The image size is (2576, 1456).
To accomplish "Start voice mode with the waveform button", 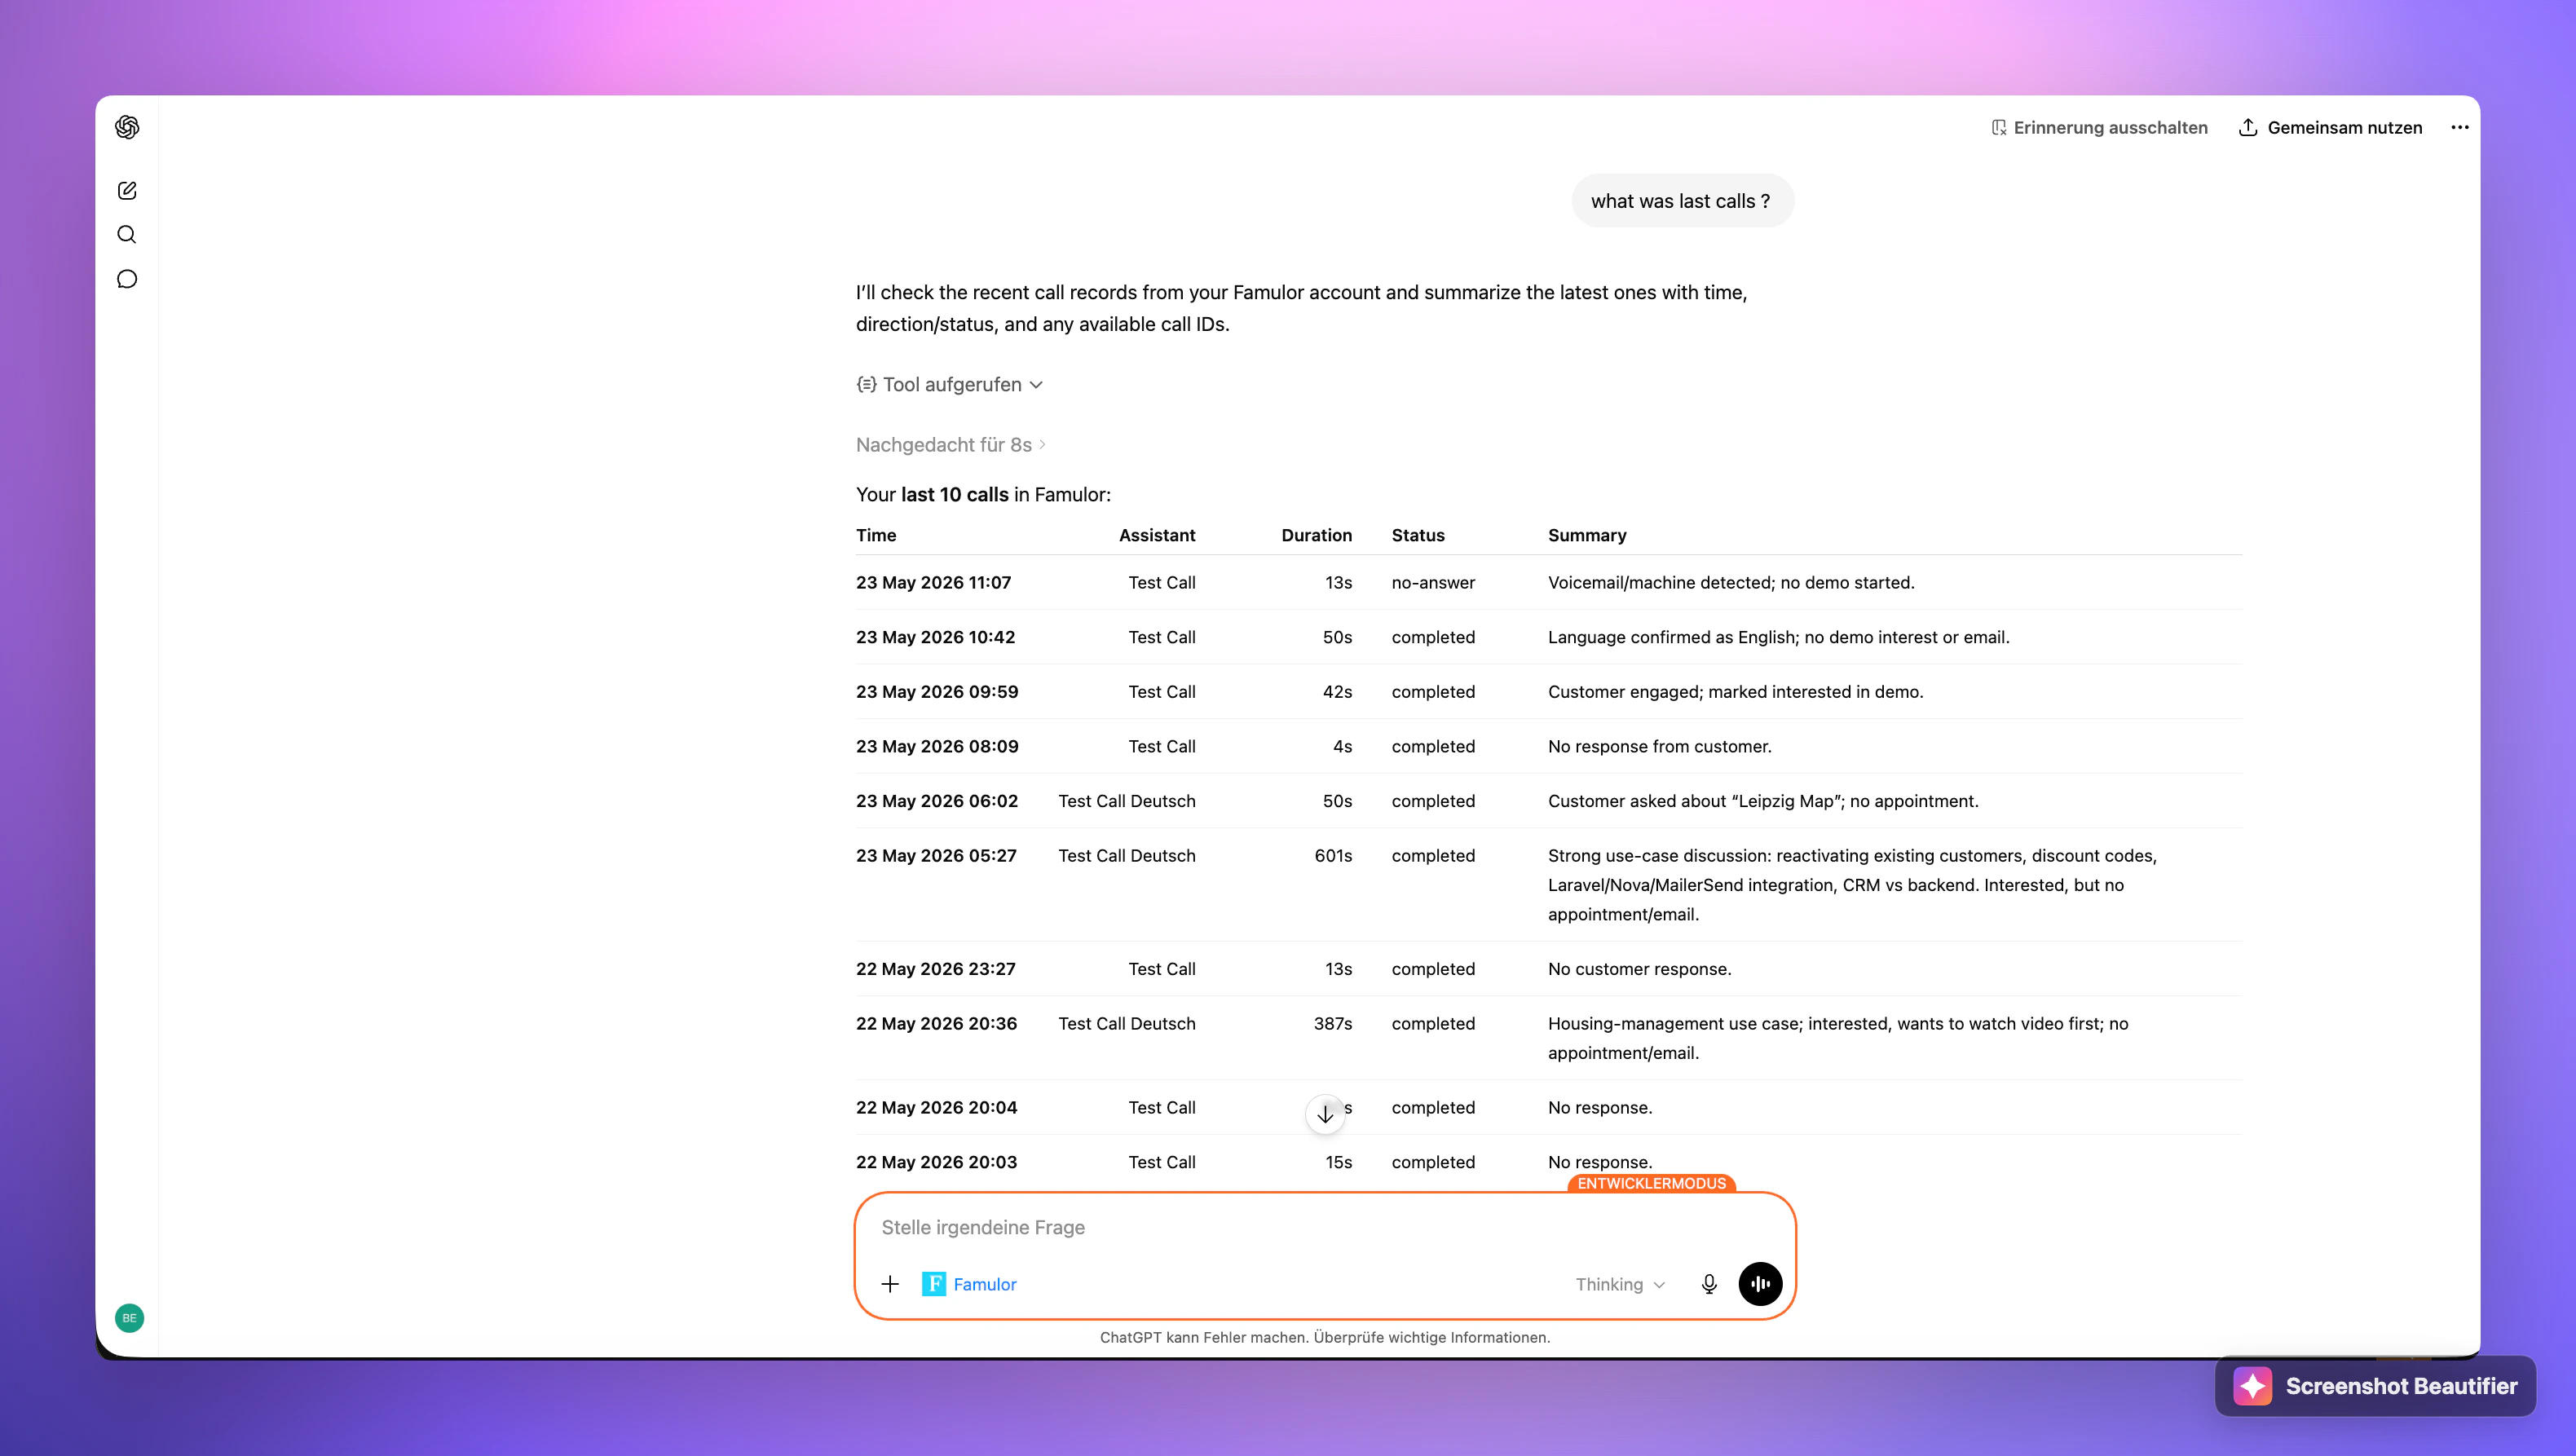I will pos(1760,1284).
